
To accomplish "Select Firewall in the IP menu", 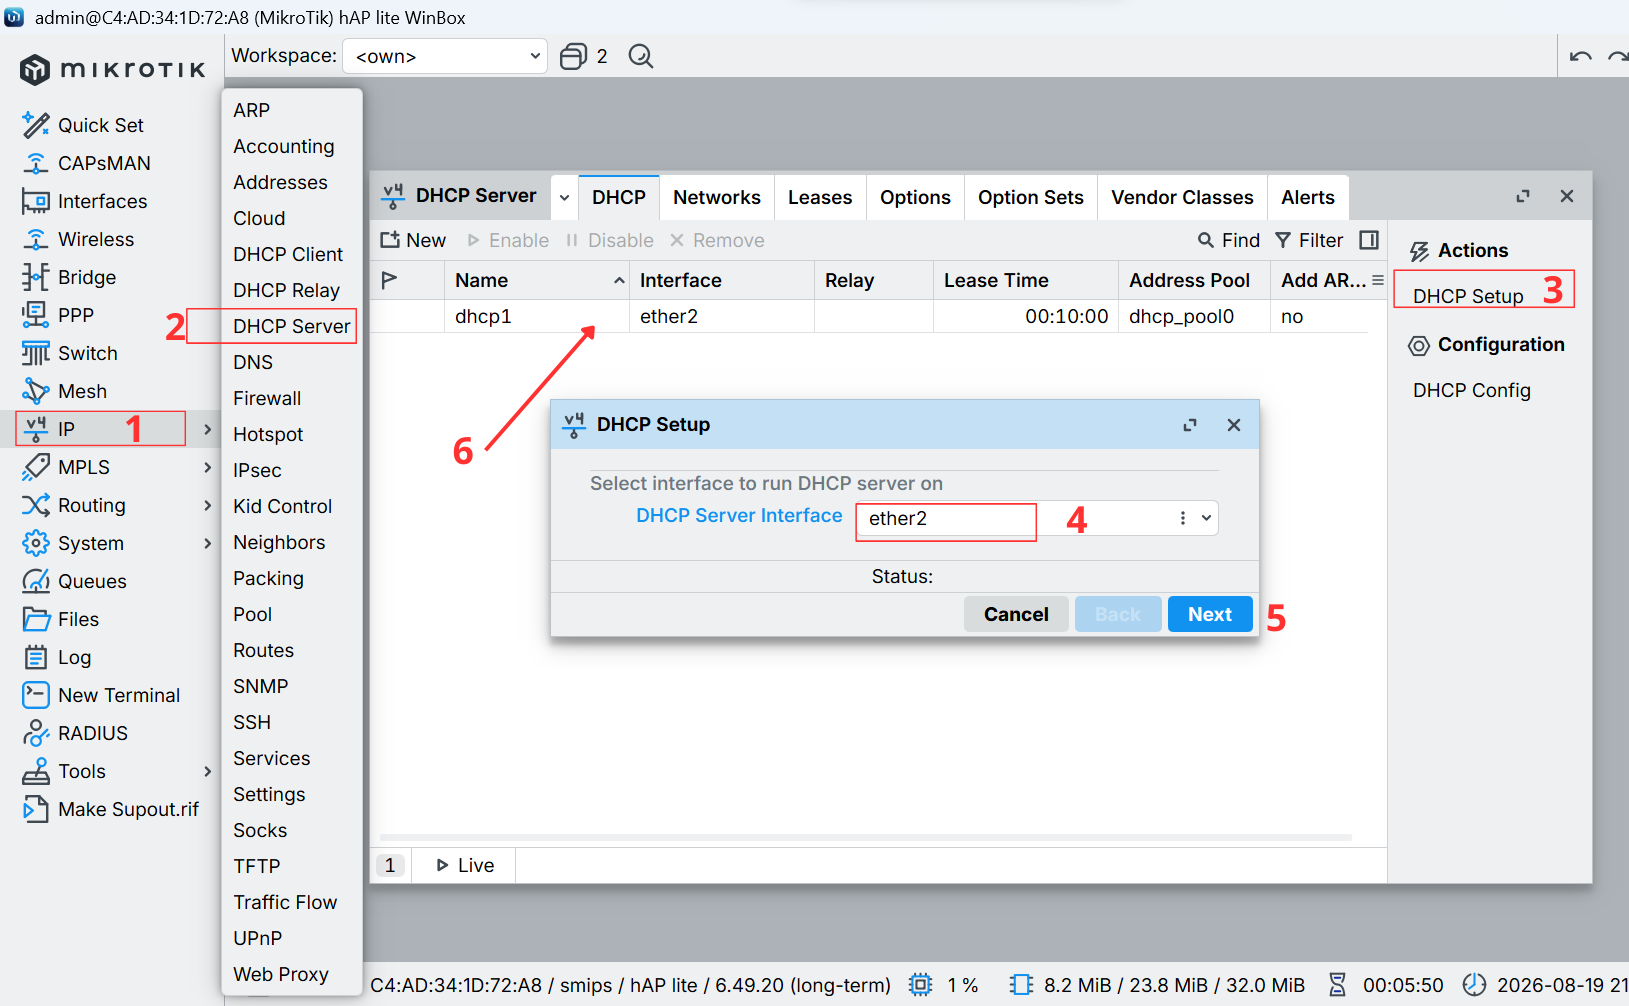I will coord(267,398).
